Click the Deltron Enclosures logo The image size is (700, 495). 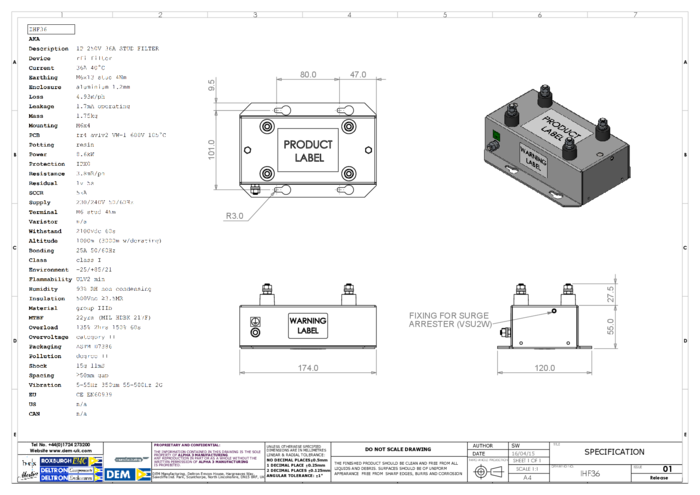(71, 478)
